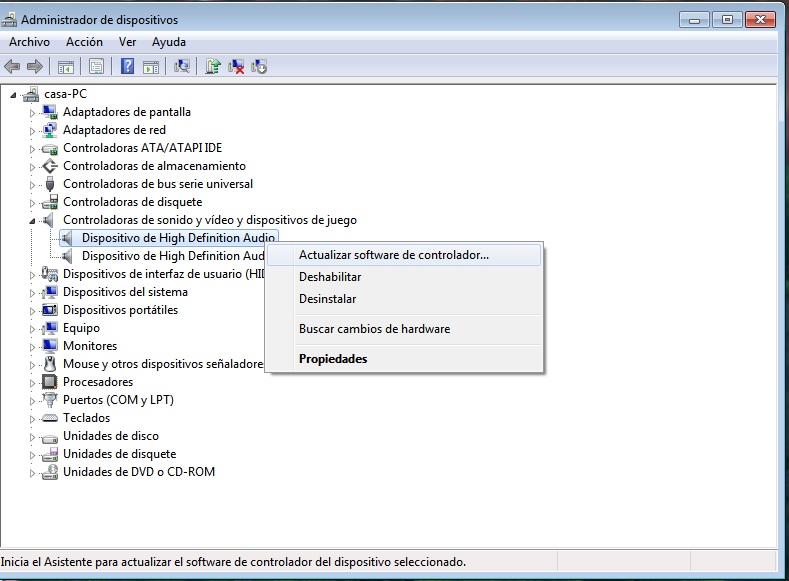Expand the Procesadores node

(32, 383)
